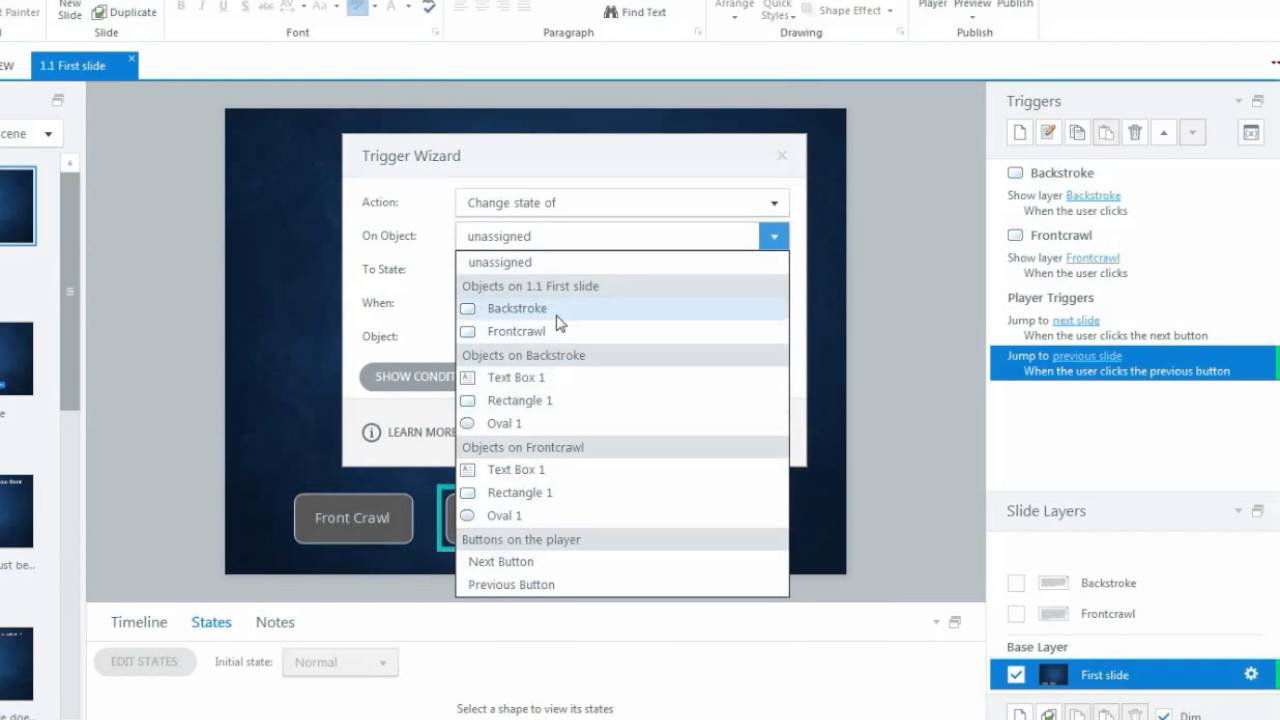Close the 1.1 First slide tab
1280x720 pixels.
pos(131,61)
